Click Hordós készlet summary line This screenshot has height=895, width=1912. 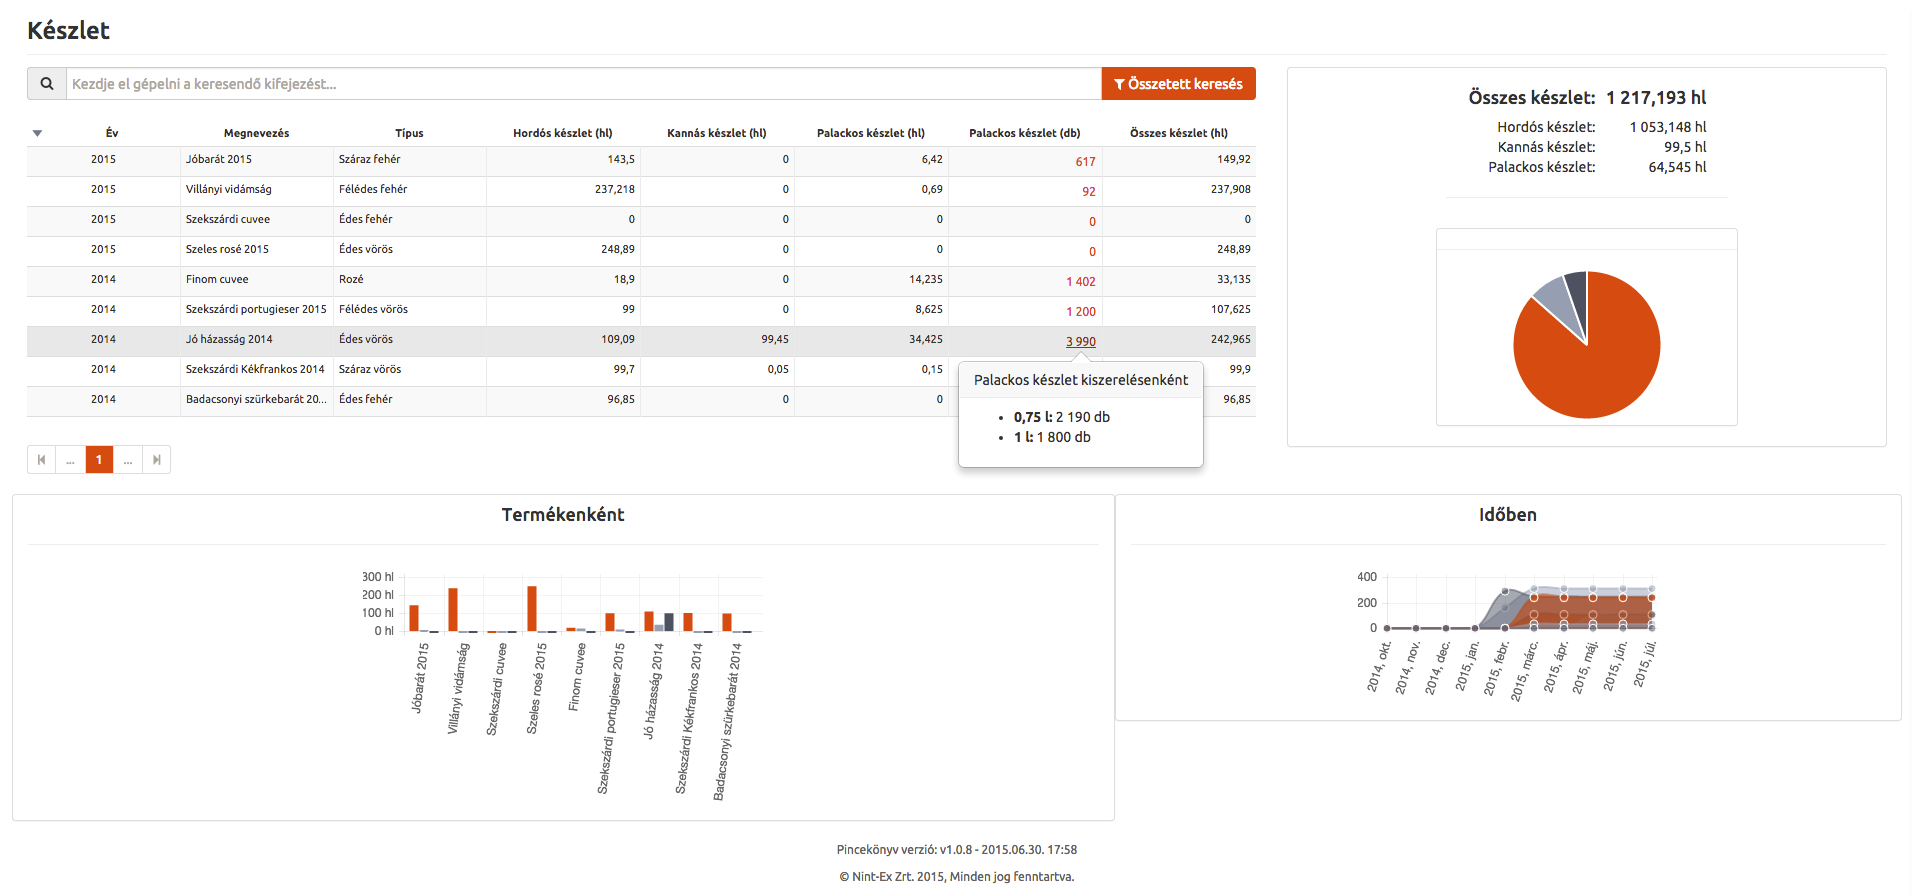click(x=1601, y=127)
